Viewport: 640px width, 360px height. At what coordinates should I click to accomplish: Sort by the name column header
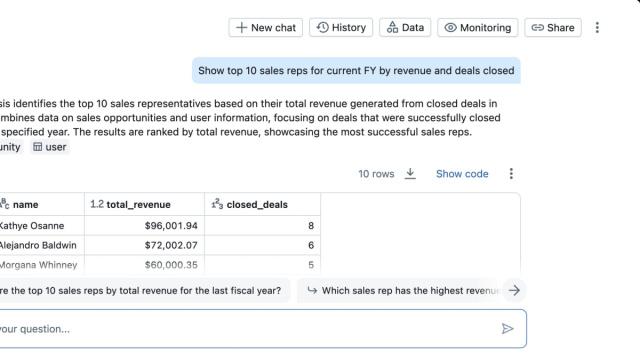42,204
